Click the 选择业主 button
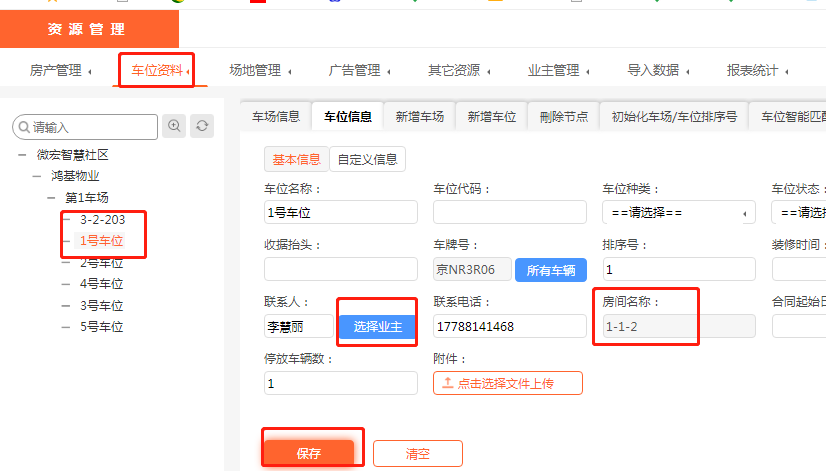The image size is (826, 471). (377, 327)
